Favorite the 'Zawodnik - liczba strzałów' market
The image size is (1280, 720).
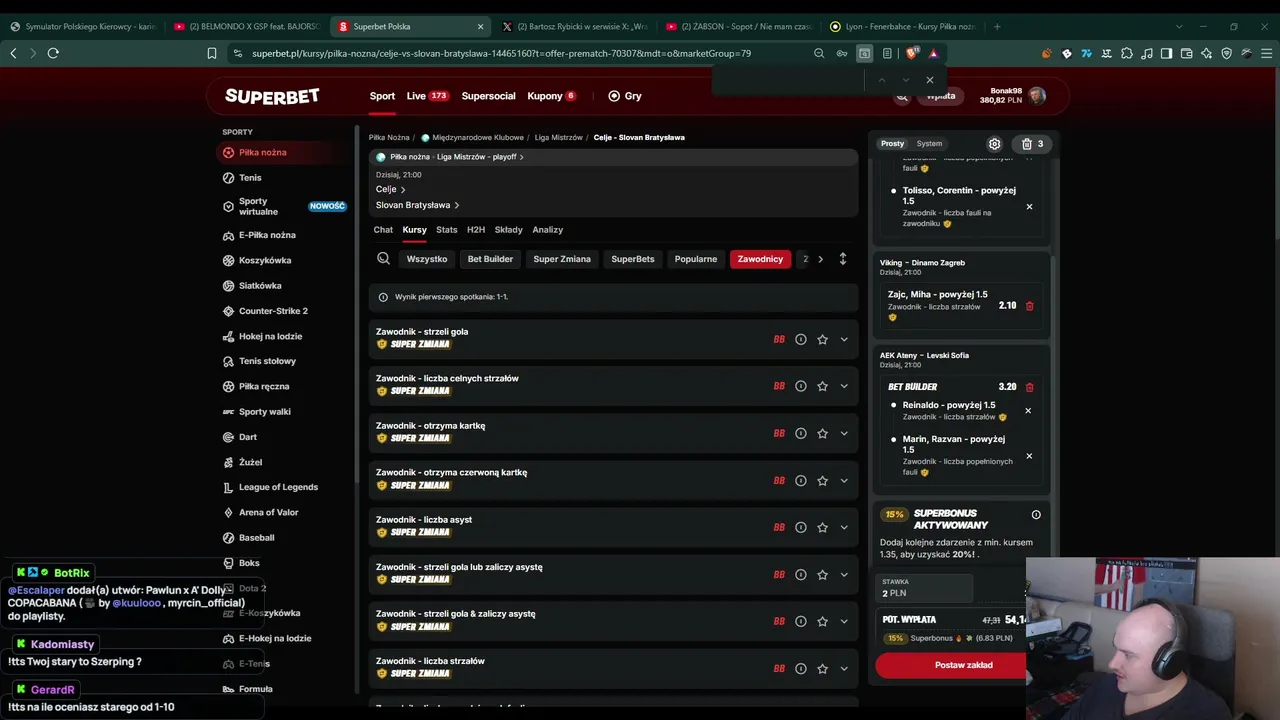point(822,668)
